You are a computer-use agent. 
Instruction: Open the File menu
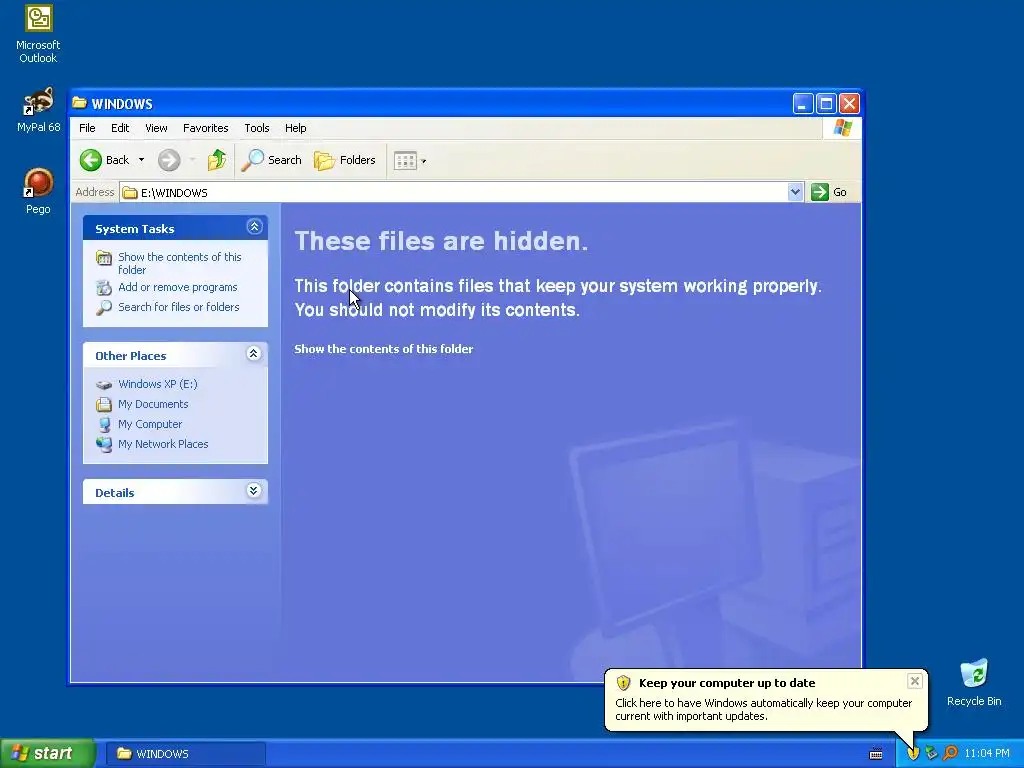(87, 128)
